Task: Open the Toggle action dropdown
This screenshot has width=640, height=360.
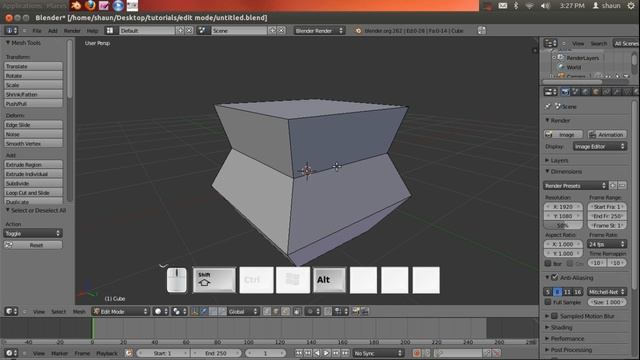Action: [33, 233]
